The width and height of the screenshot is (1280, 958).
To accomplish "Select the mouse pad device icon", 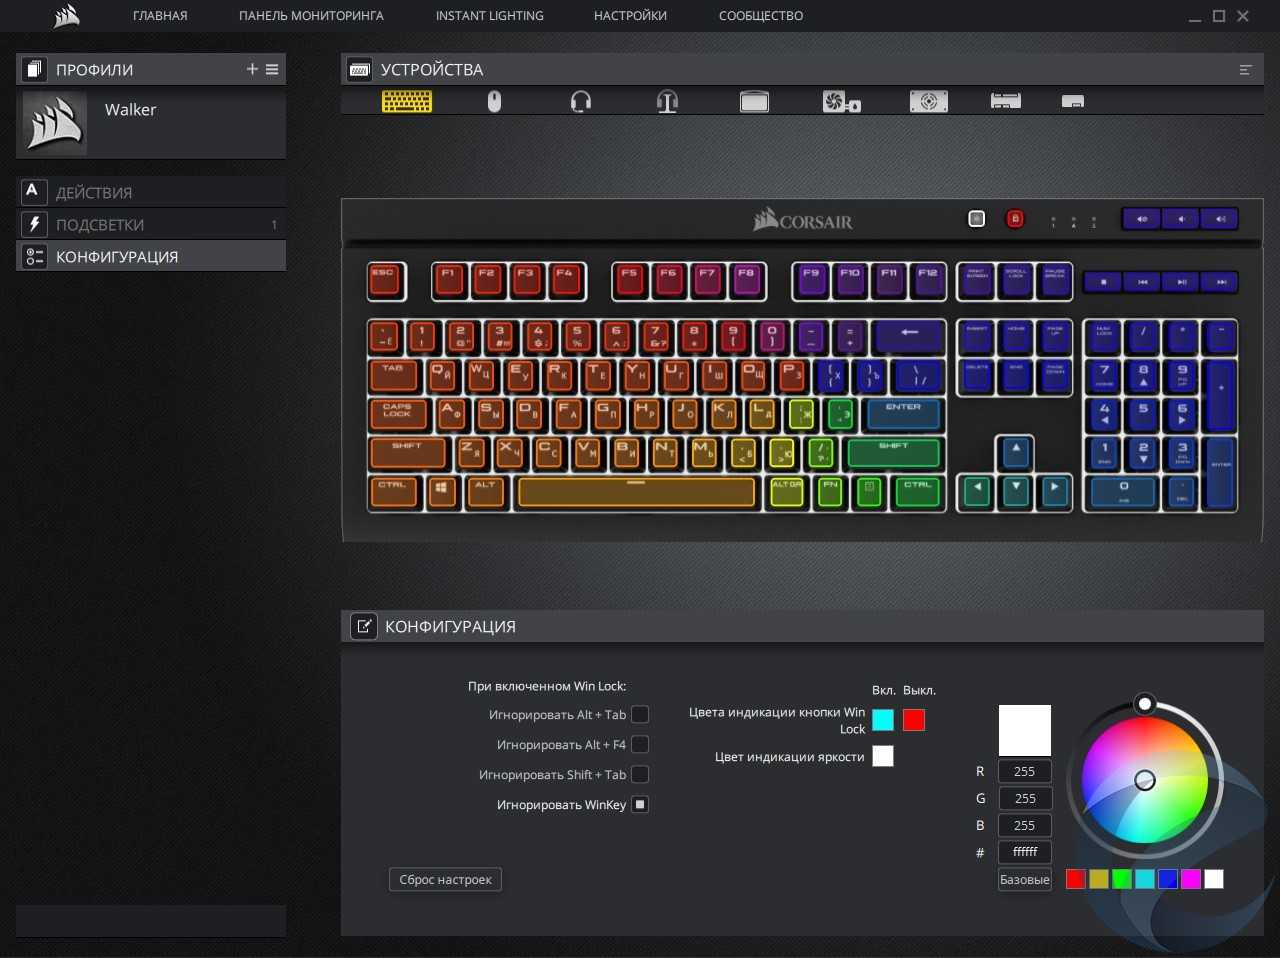I will pos(754,101).
